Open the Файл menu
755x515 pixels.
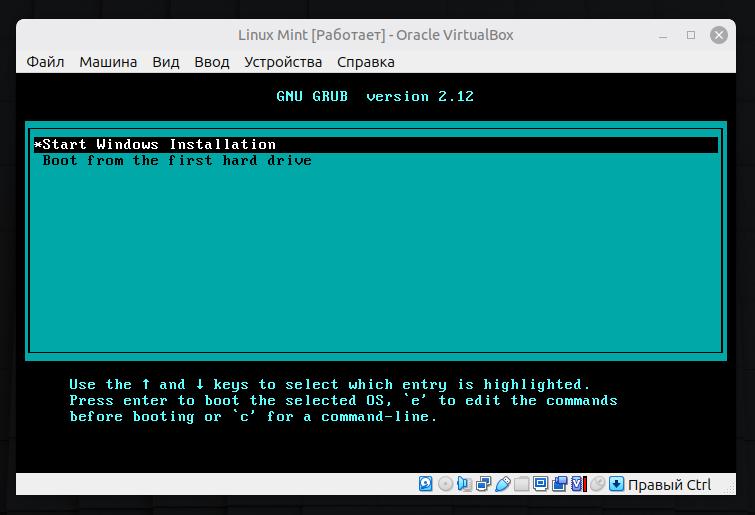pyautogui.click(x=45, y=62)
